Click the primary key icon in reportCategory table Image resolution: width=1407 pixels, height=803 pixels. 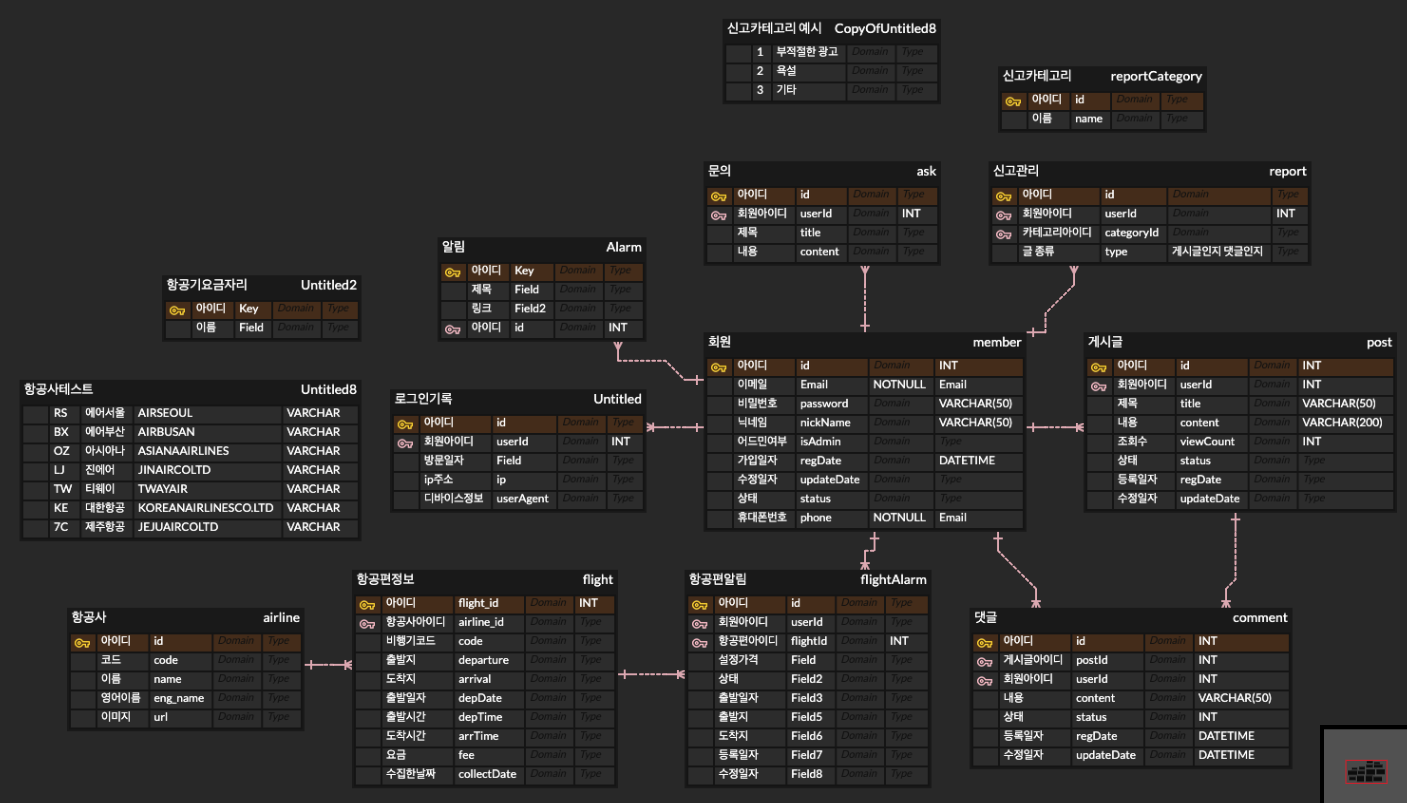(x=1013, y=99)
